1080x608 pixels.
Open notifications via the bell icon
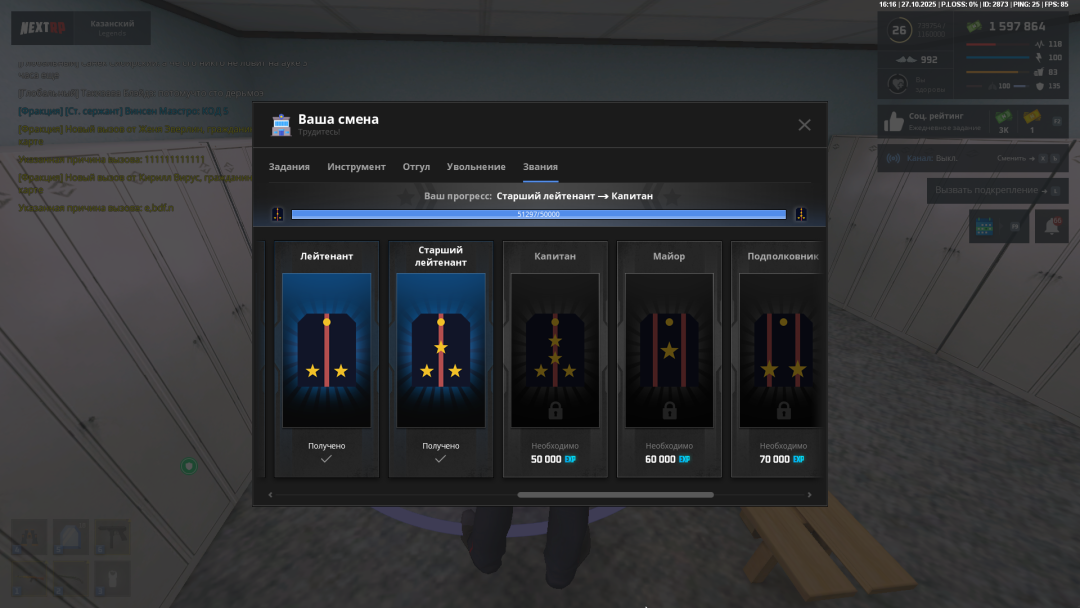1050,227
